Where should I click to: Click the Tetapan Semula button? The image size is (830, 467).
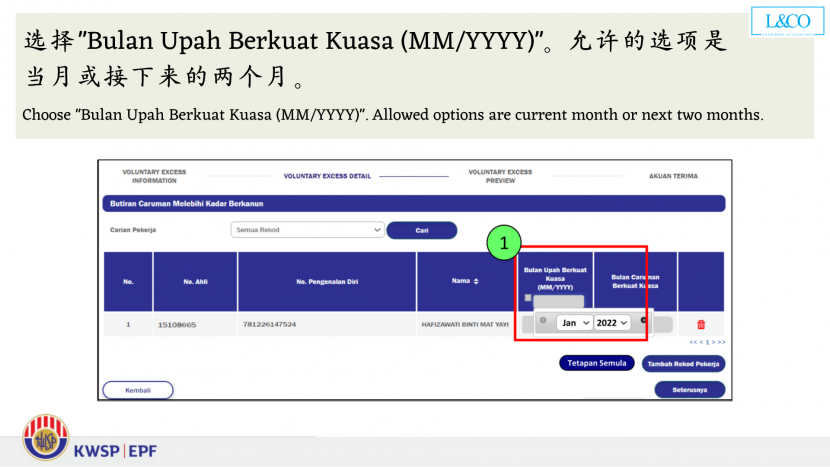point(597,363)
